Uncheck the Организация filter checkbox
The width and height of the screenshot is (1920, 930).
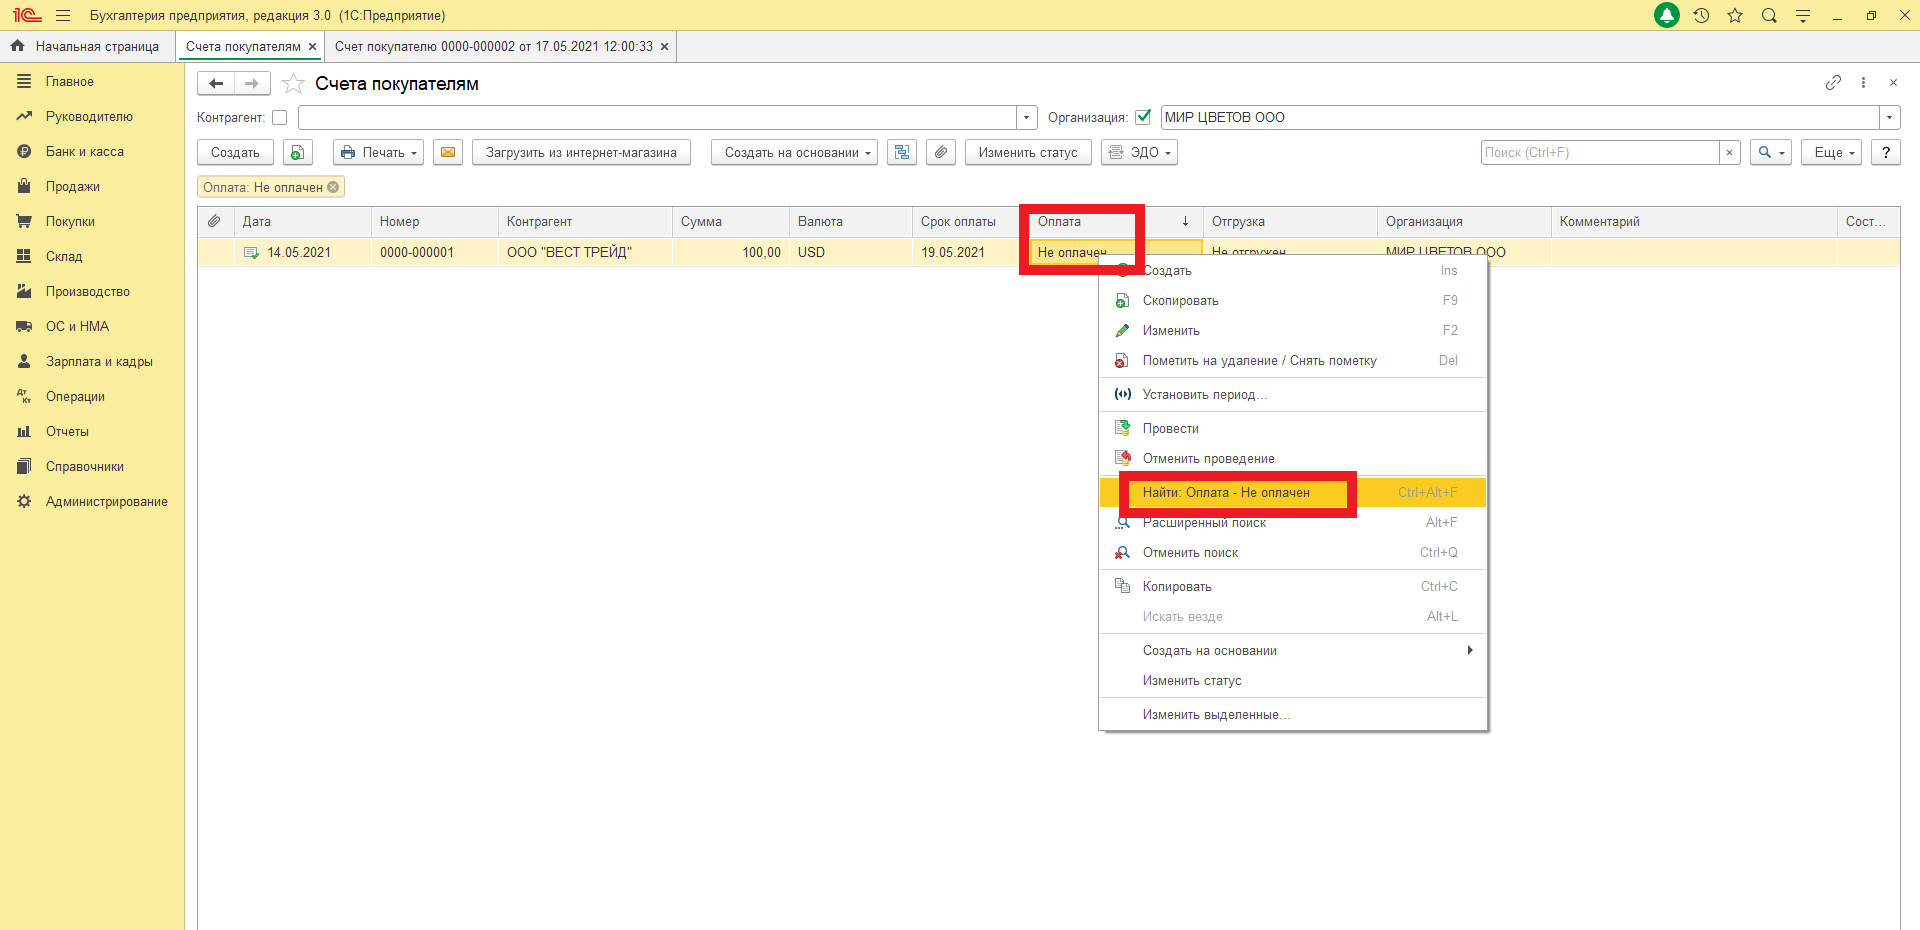(1143, 117)
